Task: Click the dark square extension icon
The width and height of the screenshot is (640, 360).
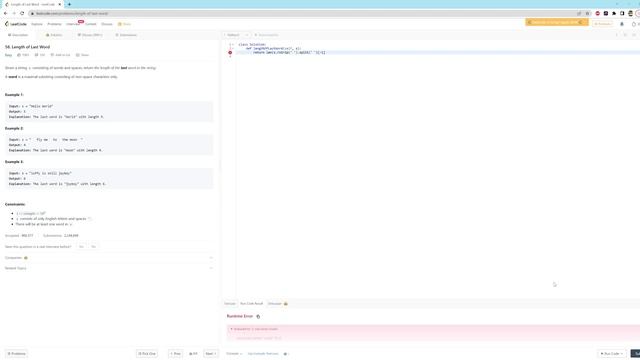Action: [606, 13]
